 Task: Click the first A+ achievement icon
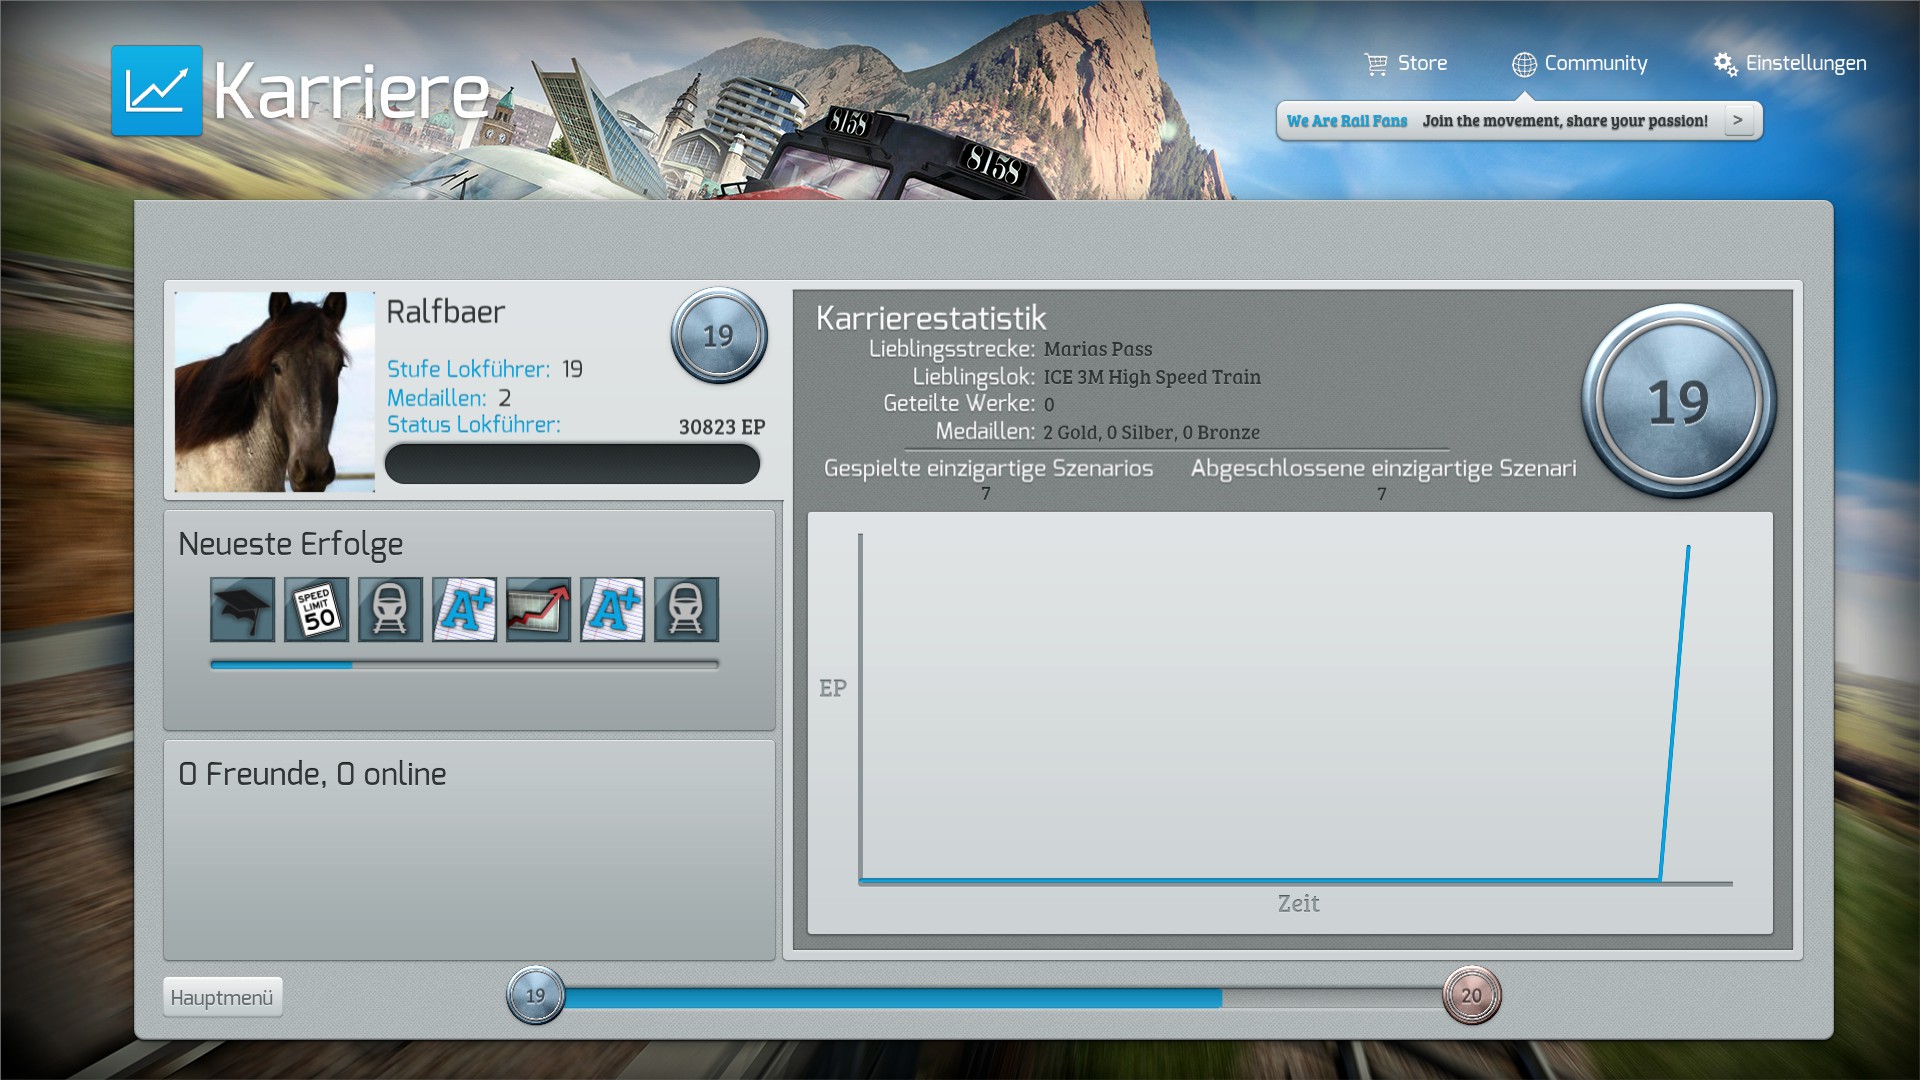pyautogui.click(x=464, y=609)
